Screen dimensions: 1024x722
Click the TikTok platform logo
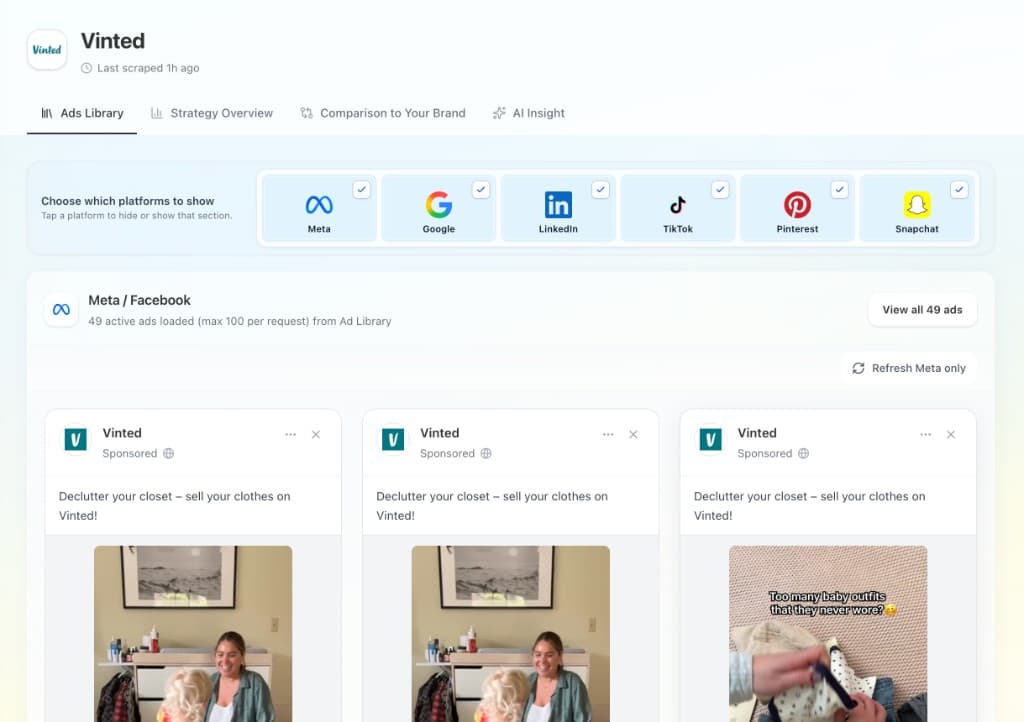click(678, 205)
